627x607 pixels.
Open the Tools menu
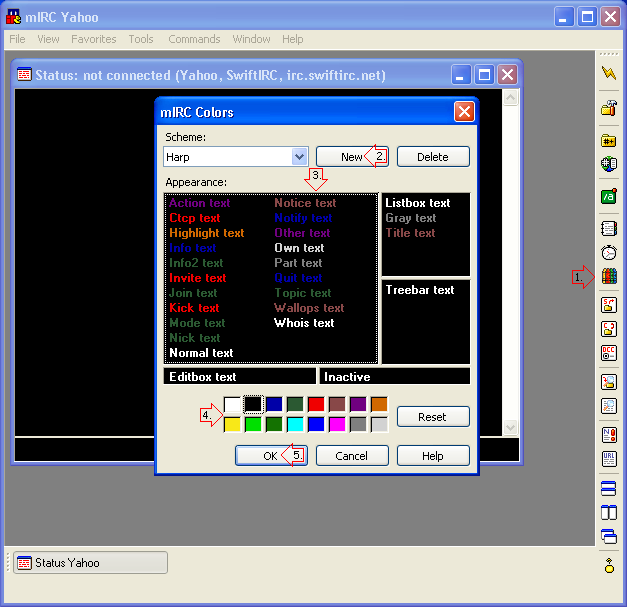tap(141, 39)
